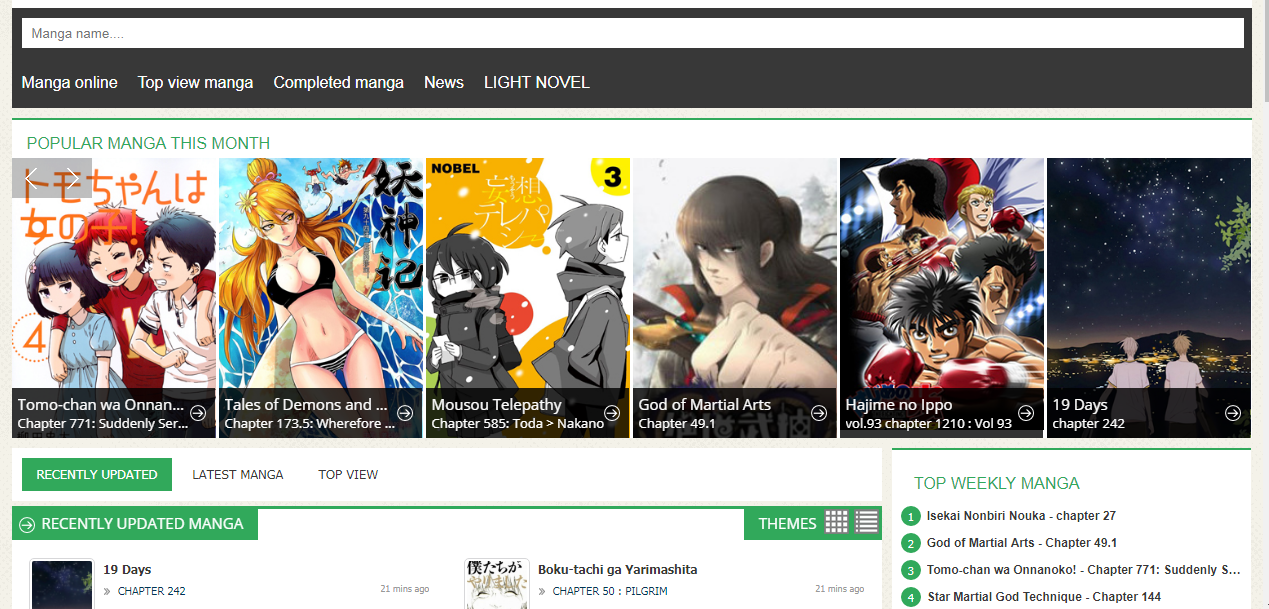The height and width of the screenshot is (609, 1269).
Task: Click chevron icon before CHAPTER 242
Action: pyautogui.click(x=107, y=592)
